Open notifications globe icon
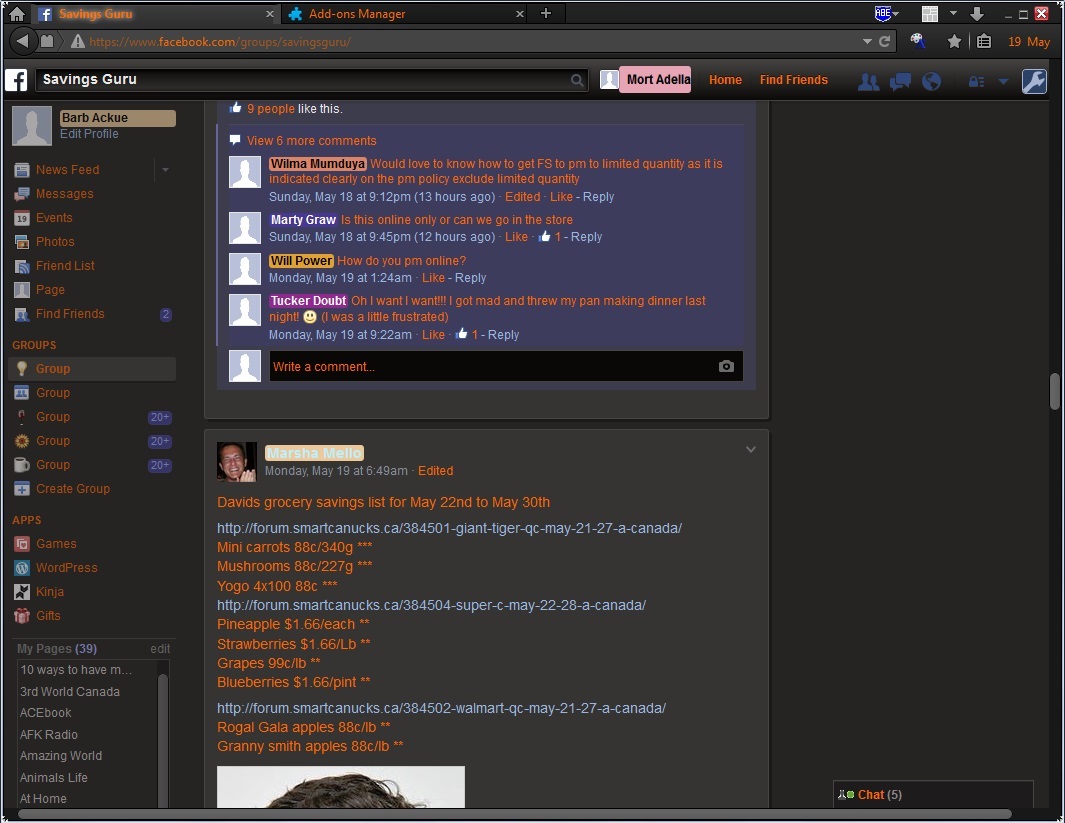This screenshot has width=1065, height=823. (931, 81)
